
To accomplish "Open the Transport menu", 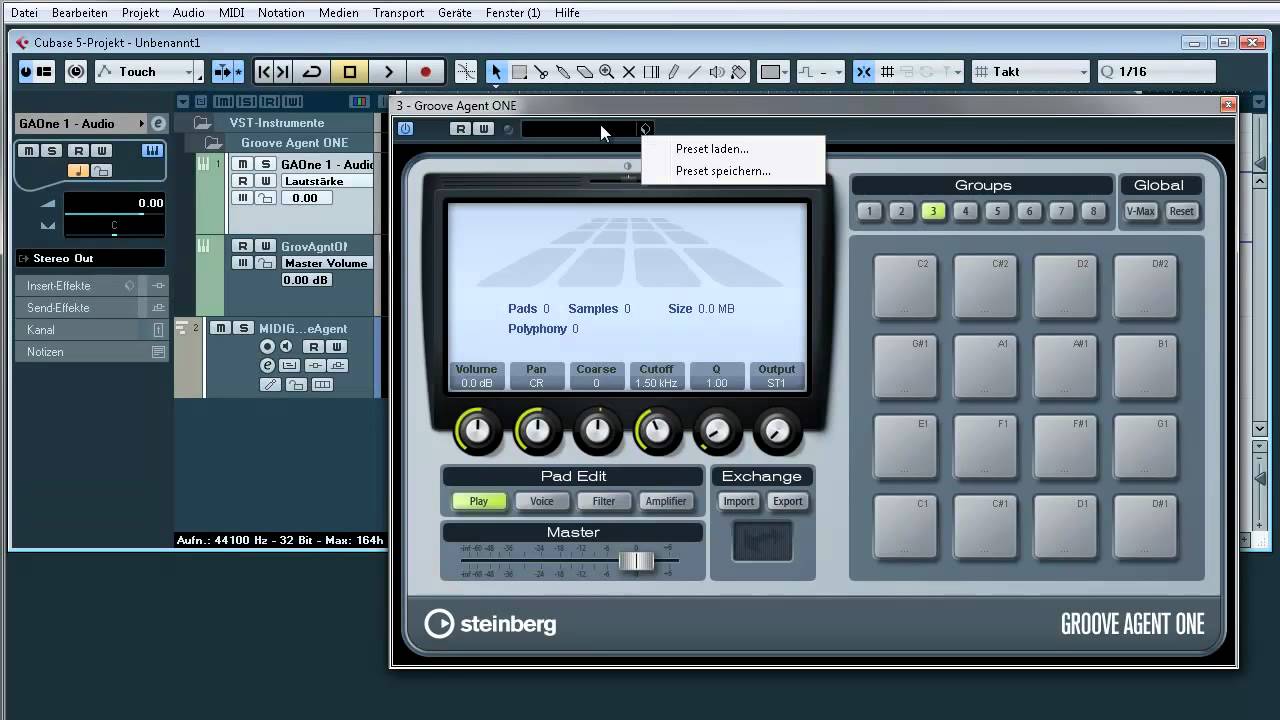I will 398,13.
